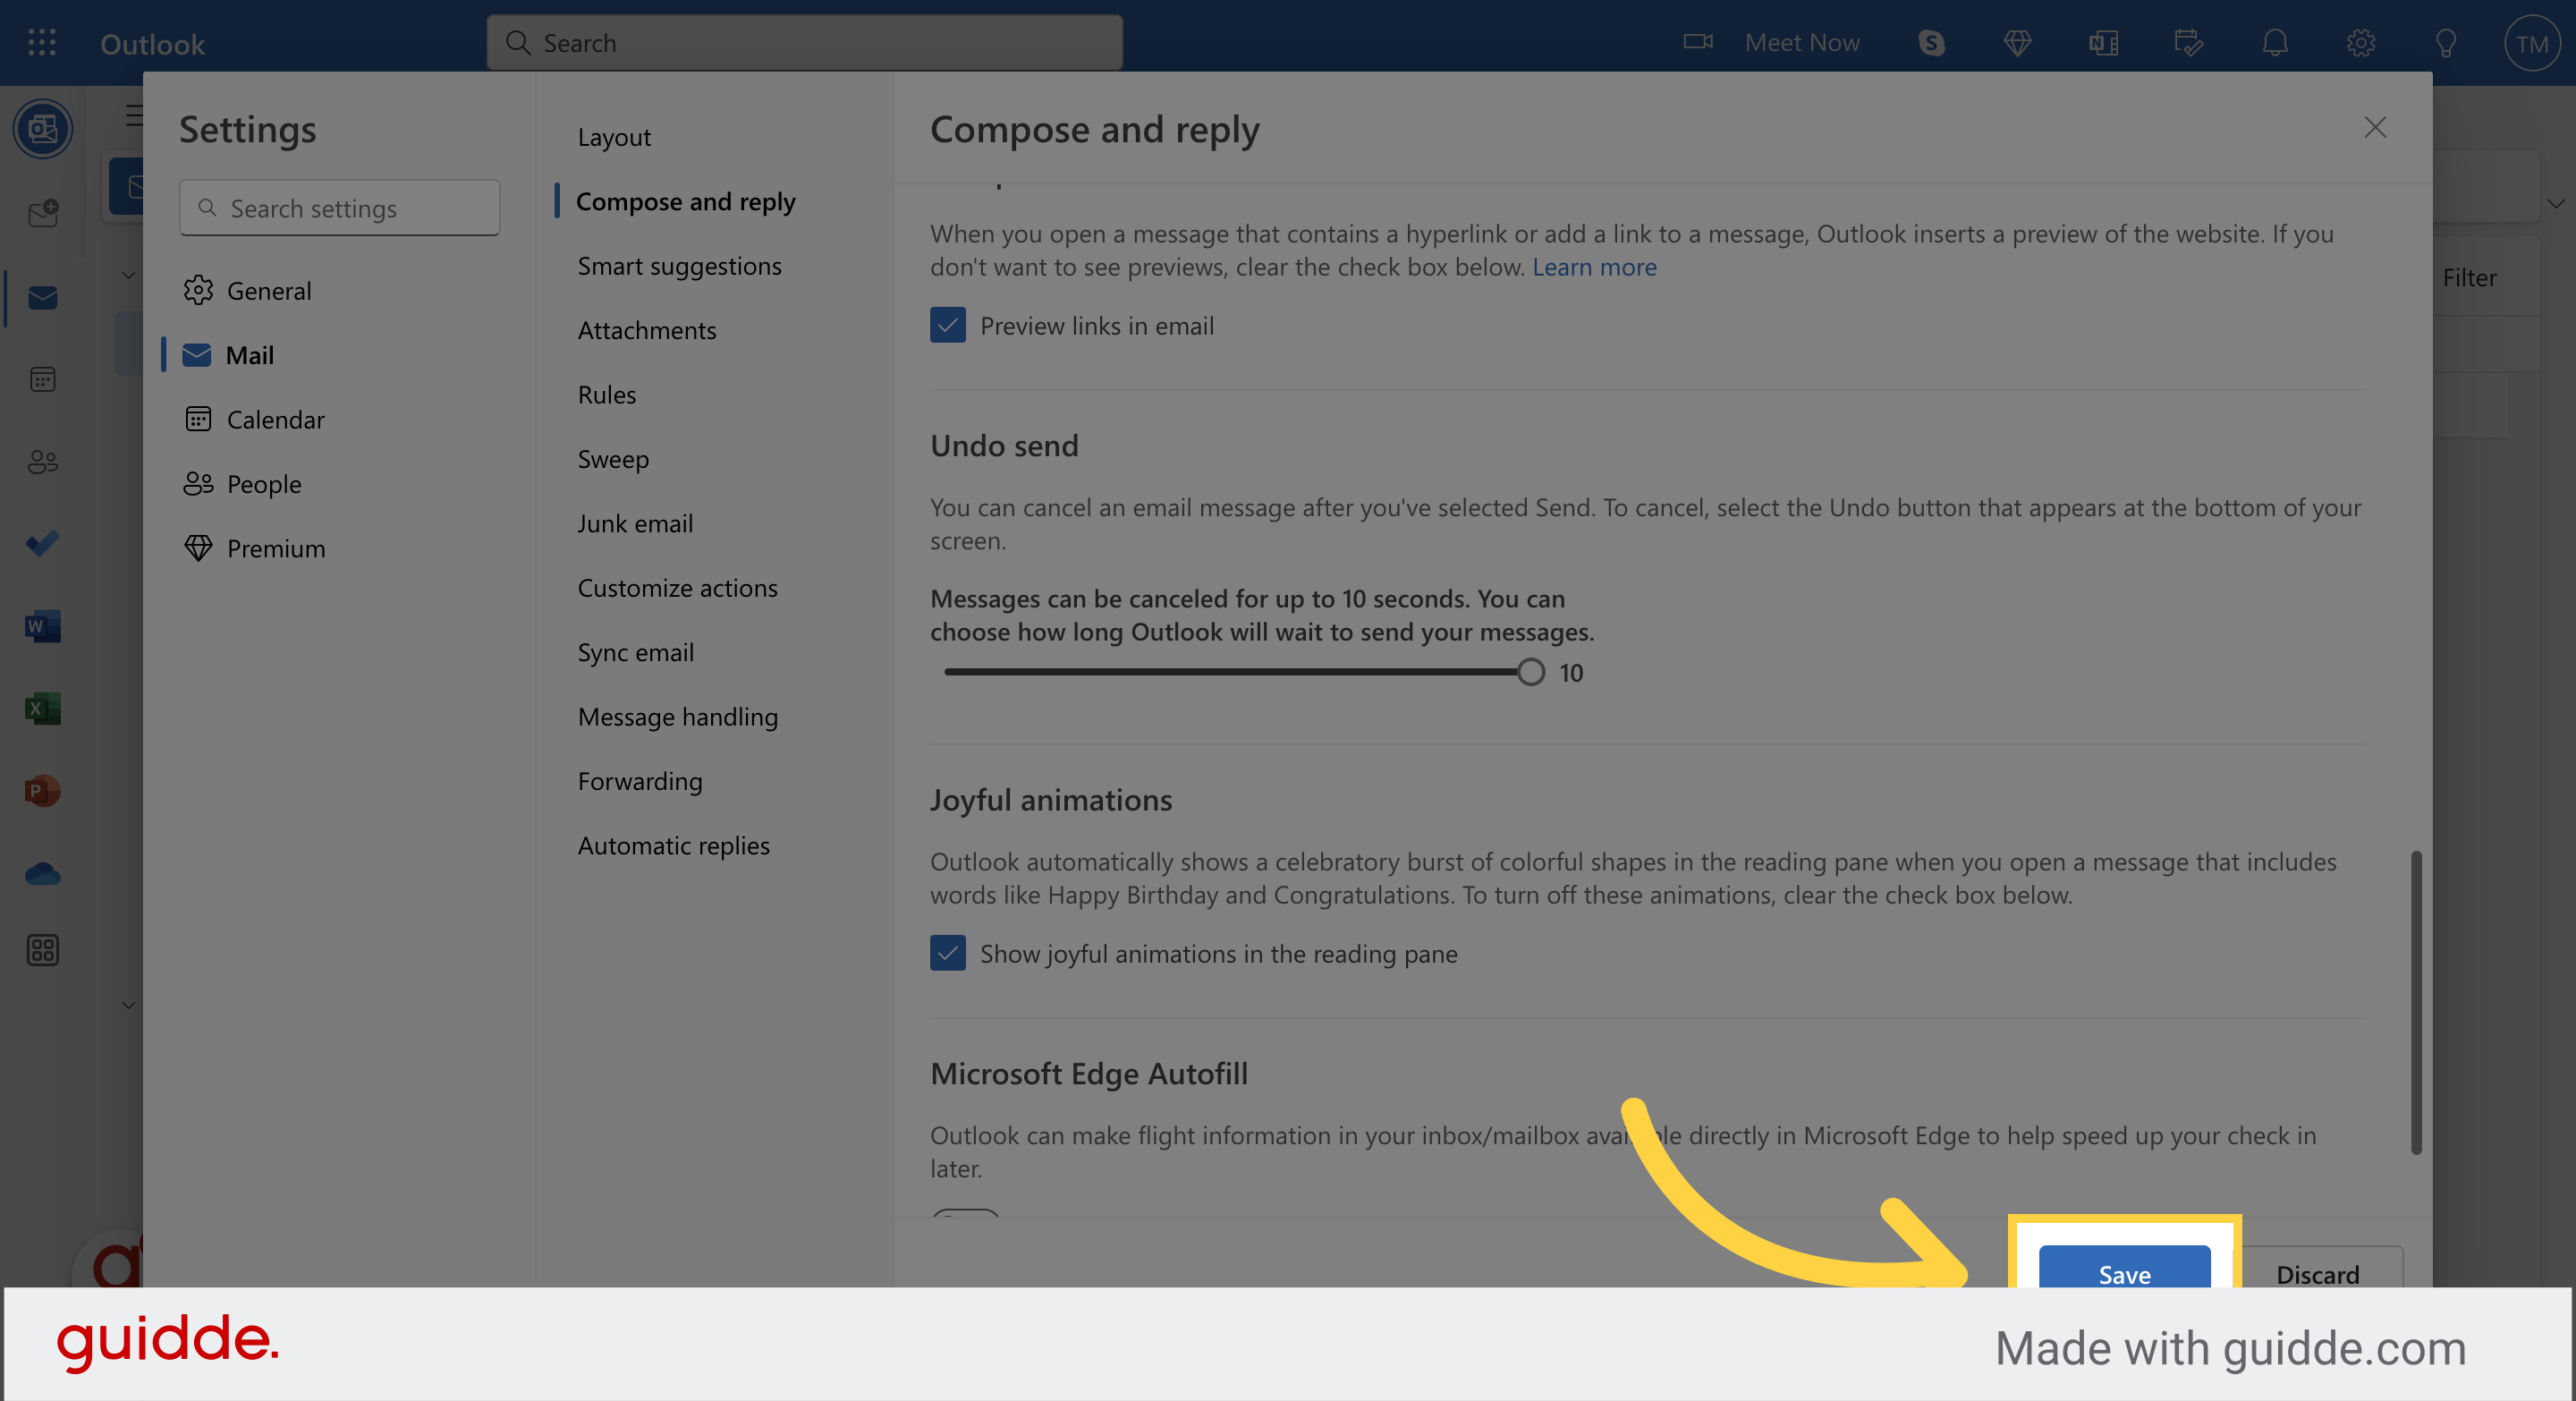Open Sync email settings
The height and width of the screenshot is (1401, 2576).
[x=636, y=653]
